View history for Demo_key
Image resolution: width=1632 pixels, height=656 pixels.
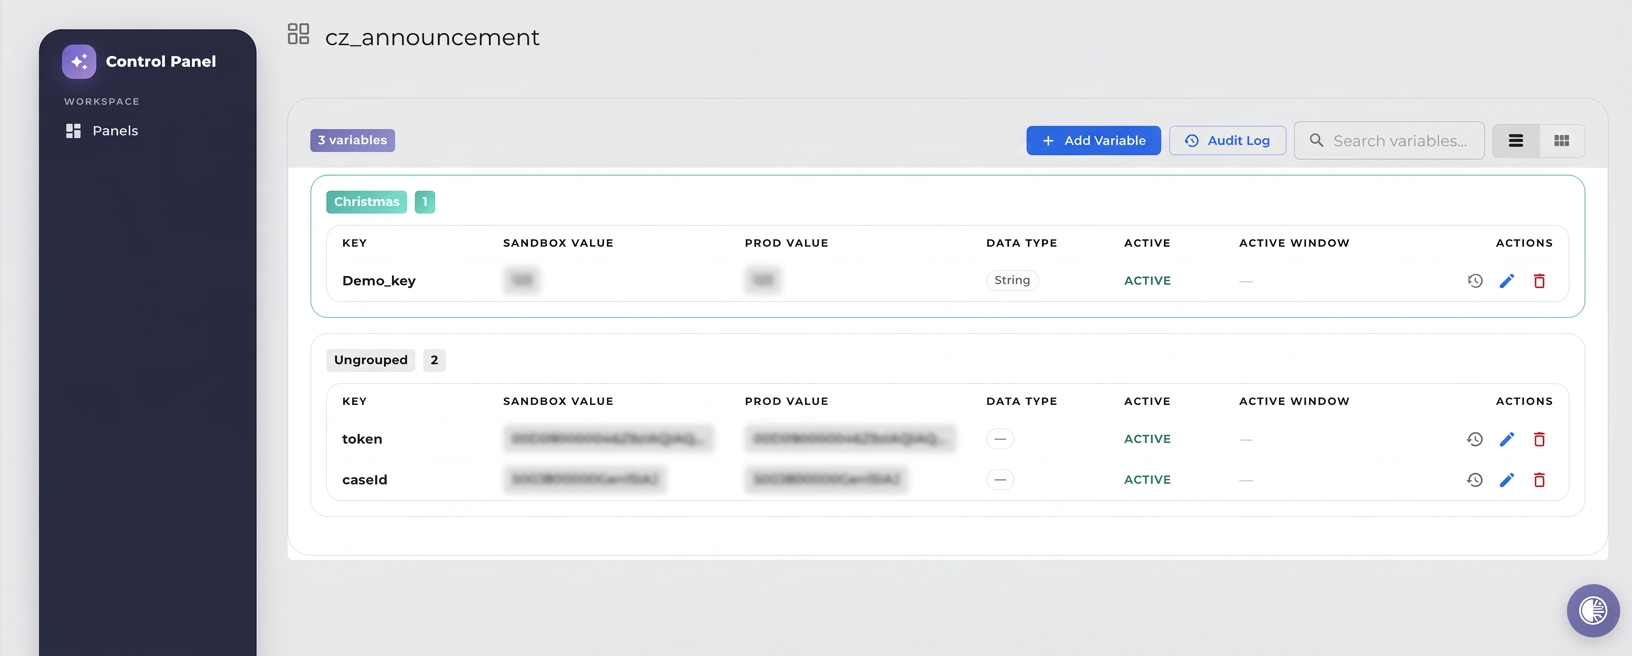(1475, 281)
